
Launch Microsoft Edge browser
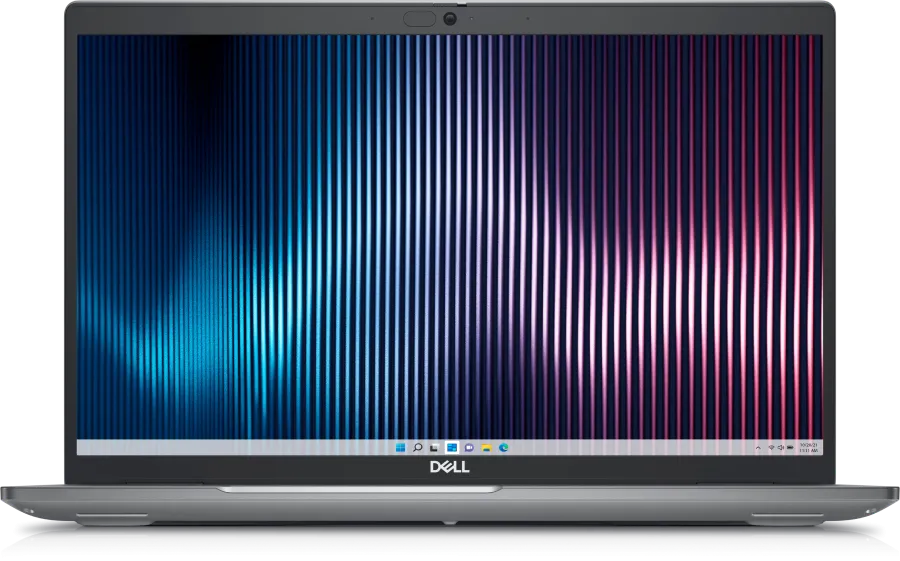[x=503, y=447]
